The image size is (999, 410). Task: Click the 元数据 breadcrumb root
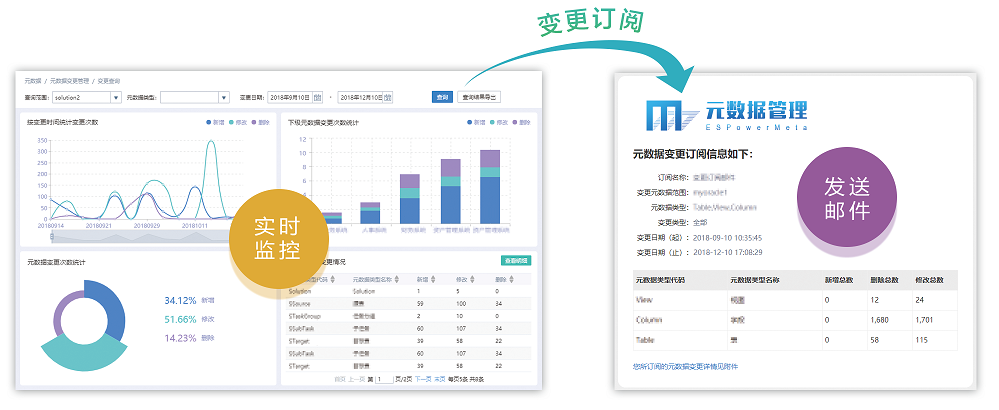(33, 79)
